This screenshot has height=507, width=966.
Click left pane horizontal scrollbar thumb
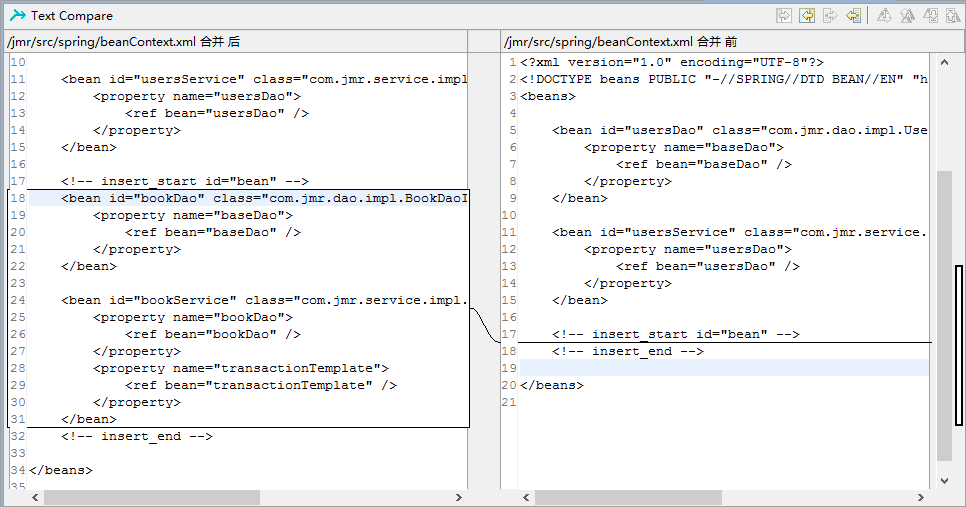pyautogui.click(x=152, y=497)
